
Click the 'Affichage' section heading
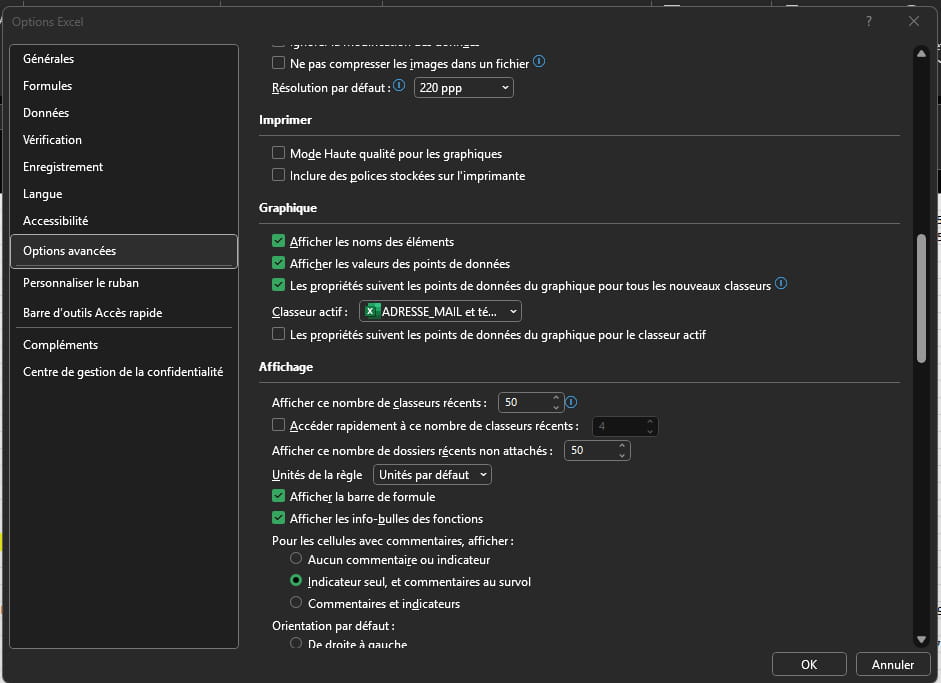[x=286, y=367]
